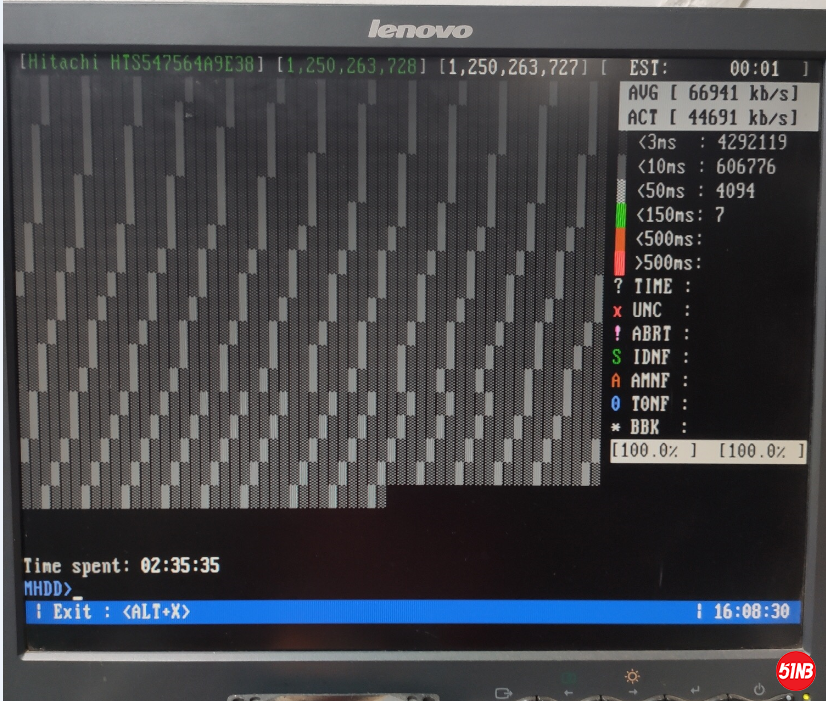Click the orange A AMNF symbol
Screen dimensions: 826x701
point(616,380)
